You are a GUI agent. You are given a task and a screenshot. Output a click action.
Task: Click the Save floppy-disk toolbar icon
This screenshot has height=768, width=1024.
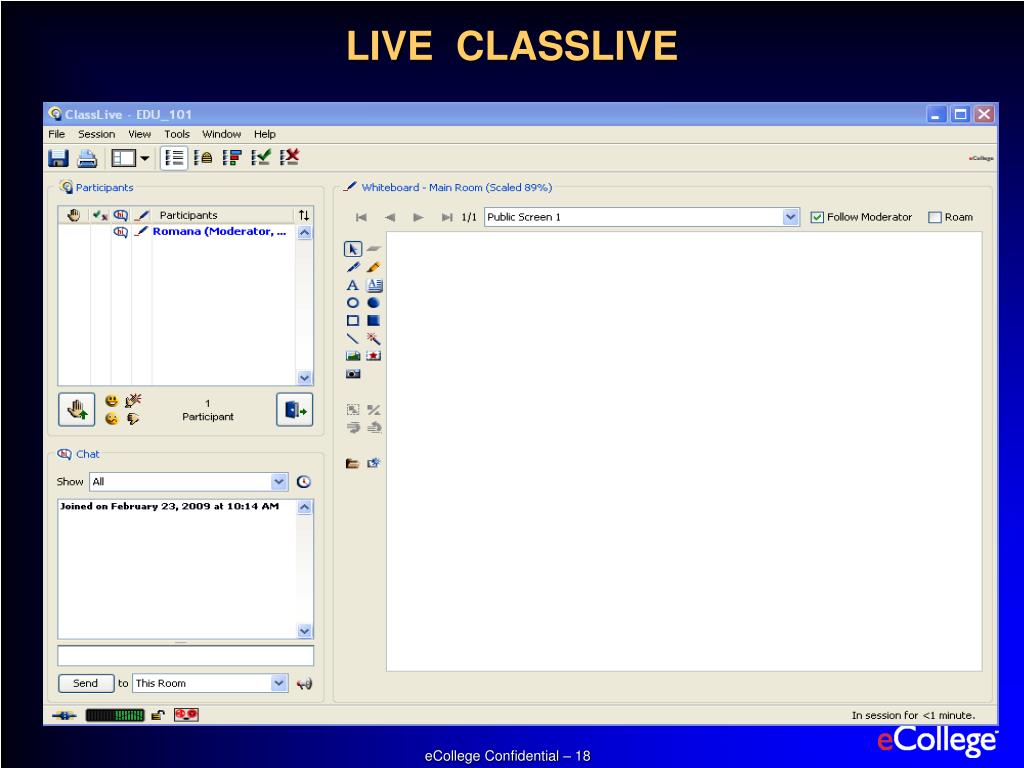59,158
